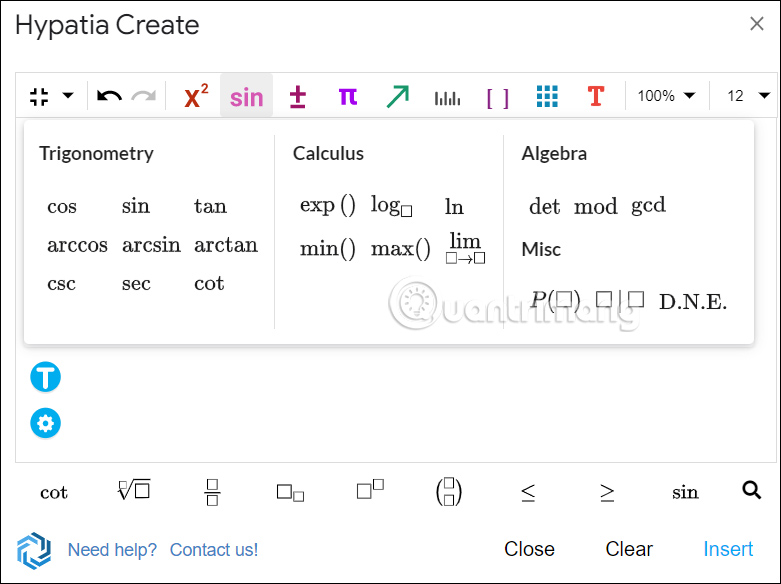Image resolution: width=781 pixels, height=584 pixels.
Task: Open the pink sin functions toolbar menu
Action: coord(247,97)
